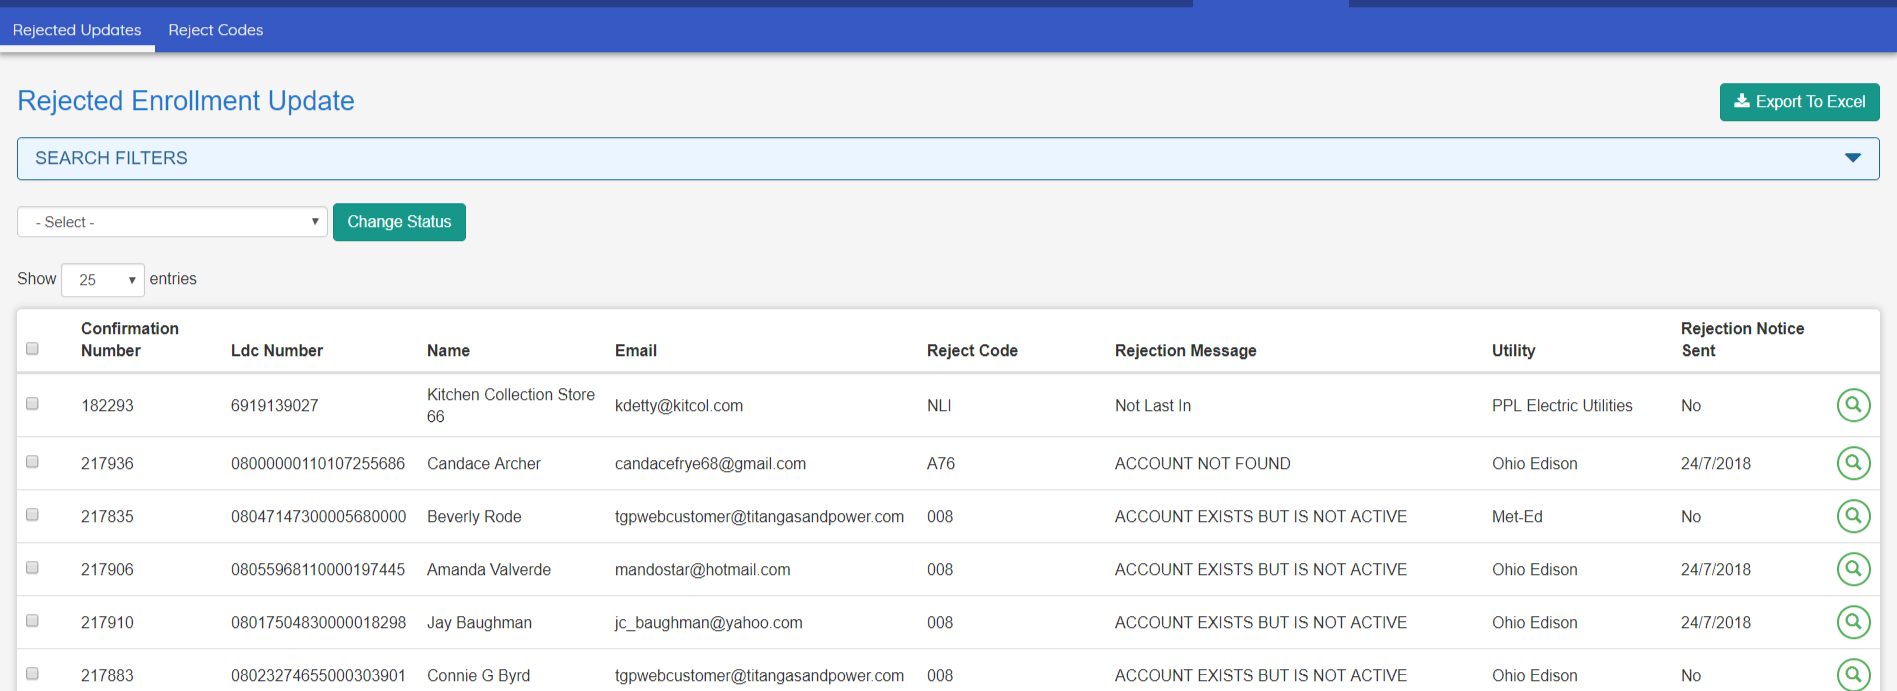This screenshot has width=1897, height=691.
Task: Click the Change Status button
Action: [399, 222]
